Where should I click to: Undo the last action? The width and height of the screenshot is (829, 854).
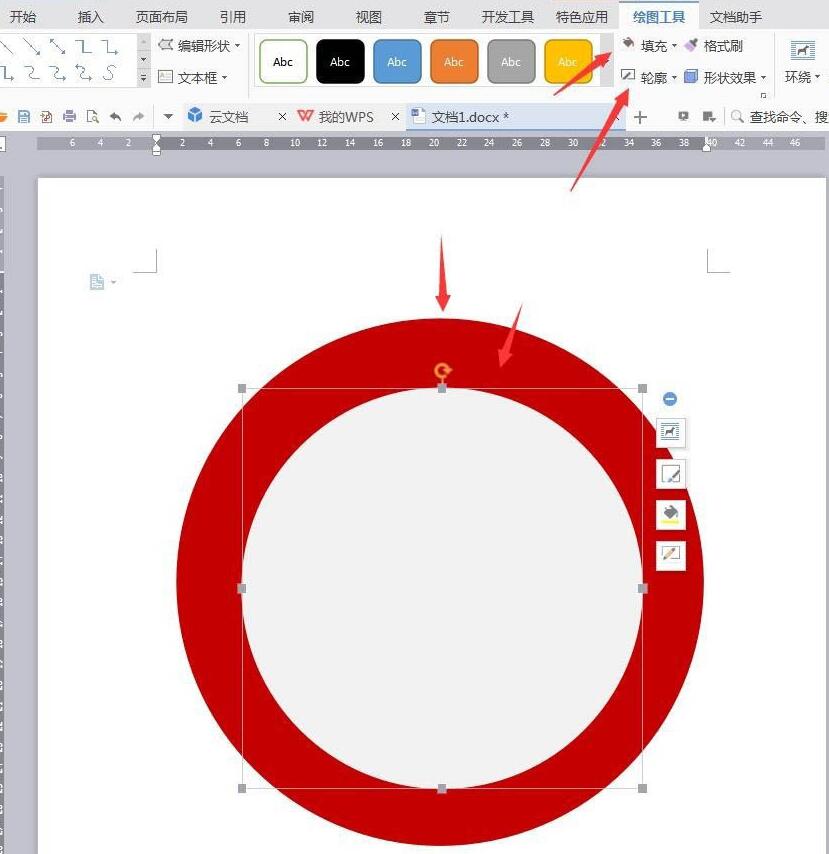click(115, 116)
